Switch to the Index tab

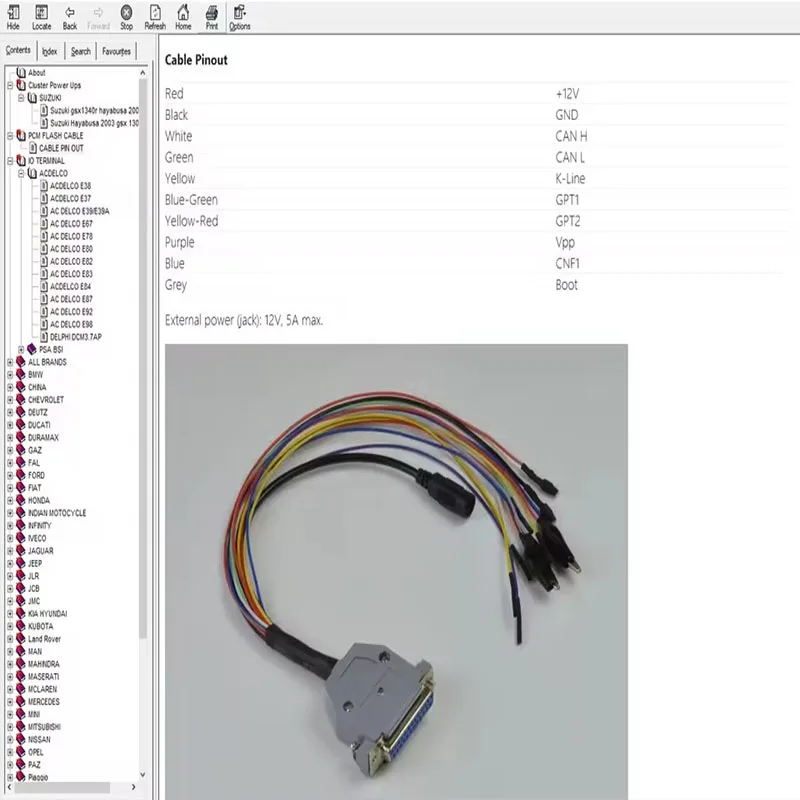tap(48, 50)
